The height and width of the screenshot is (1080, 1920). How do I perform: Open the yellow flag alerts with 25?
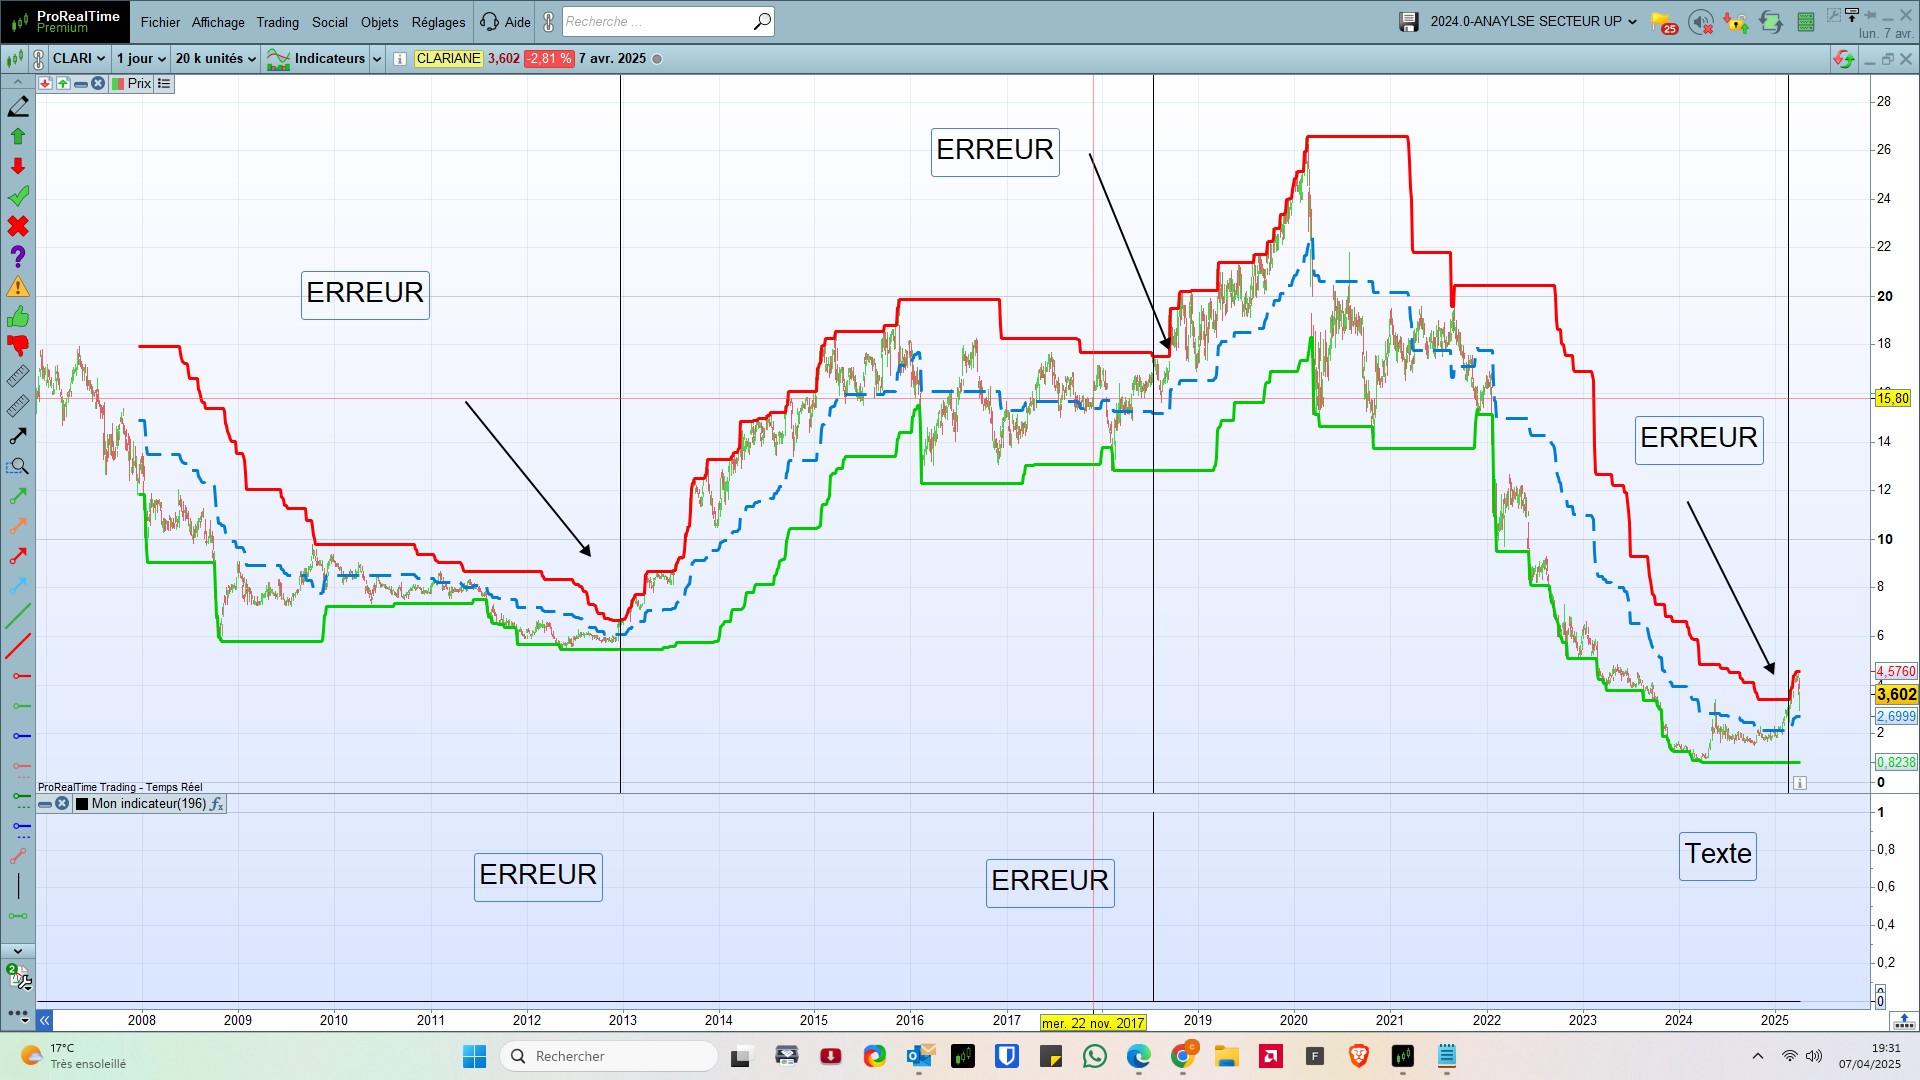pyautogui.click(x=1663, y=22)
